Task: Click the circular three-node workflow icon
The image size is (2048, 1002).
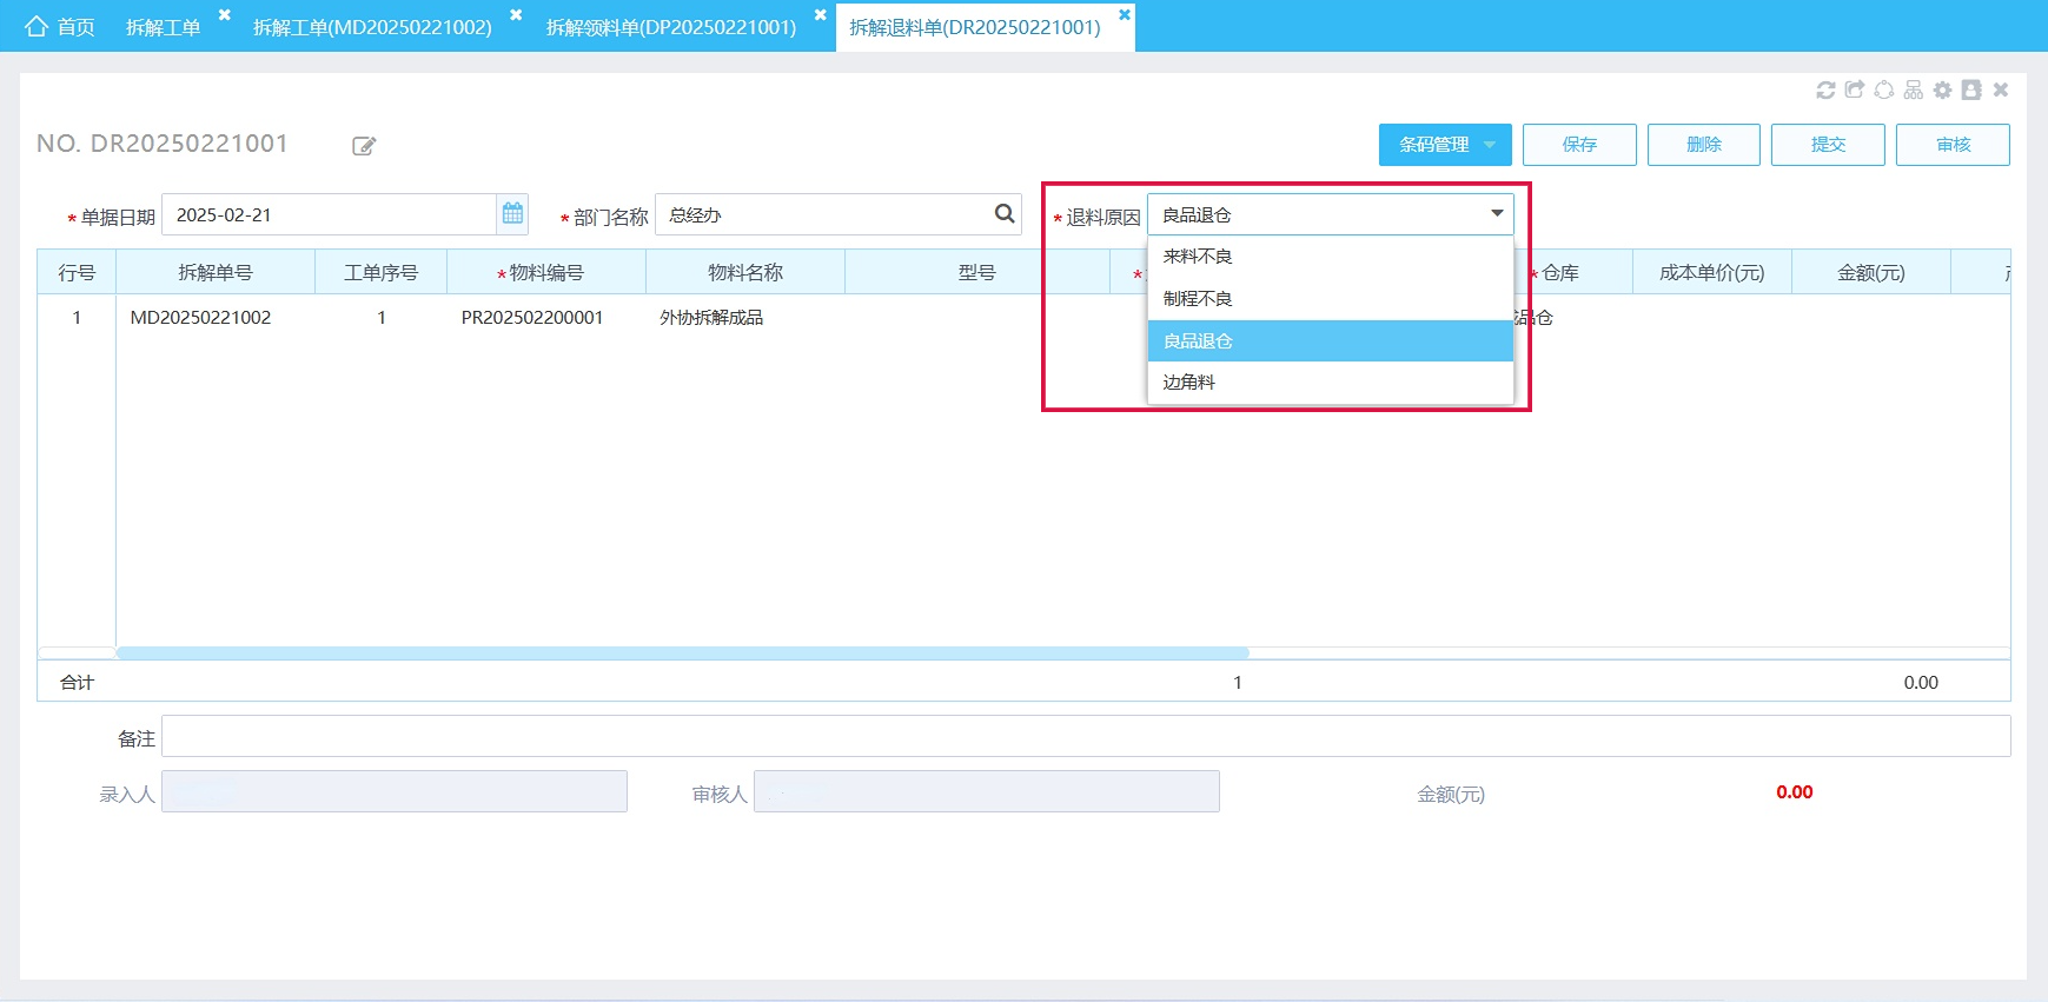Action: point(1884,90)
